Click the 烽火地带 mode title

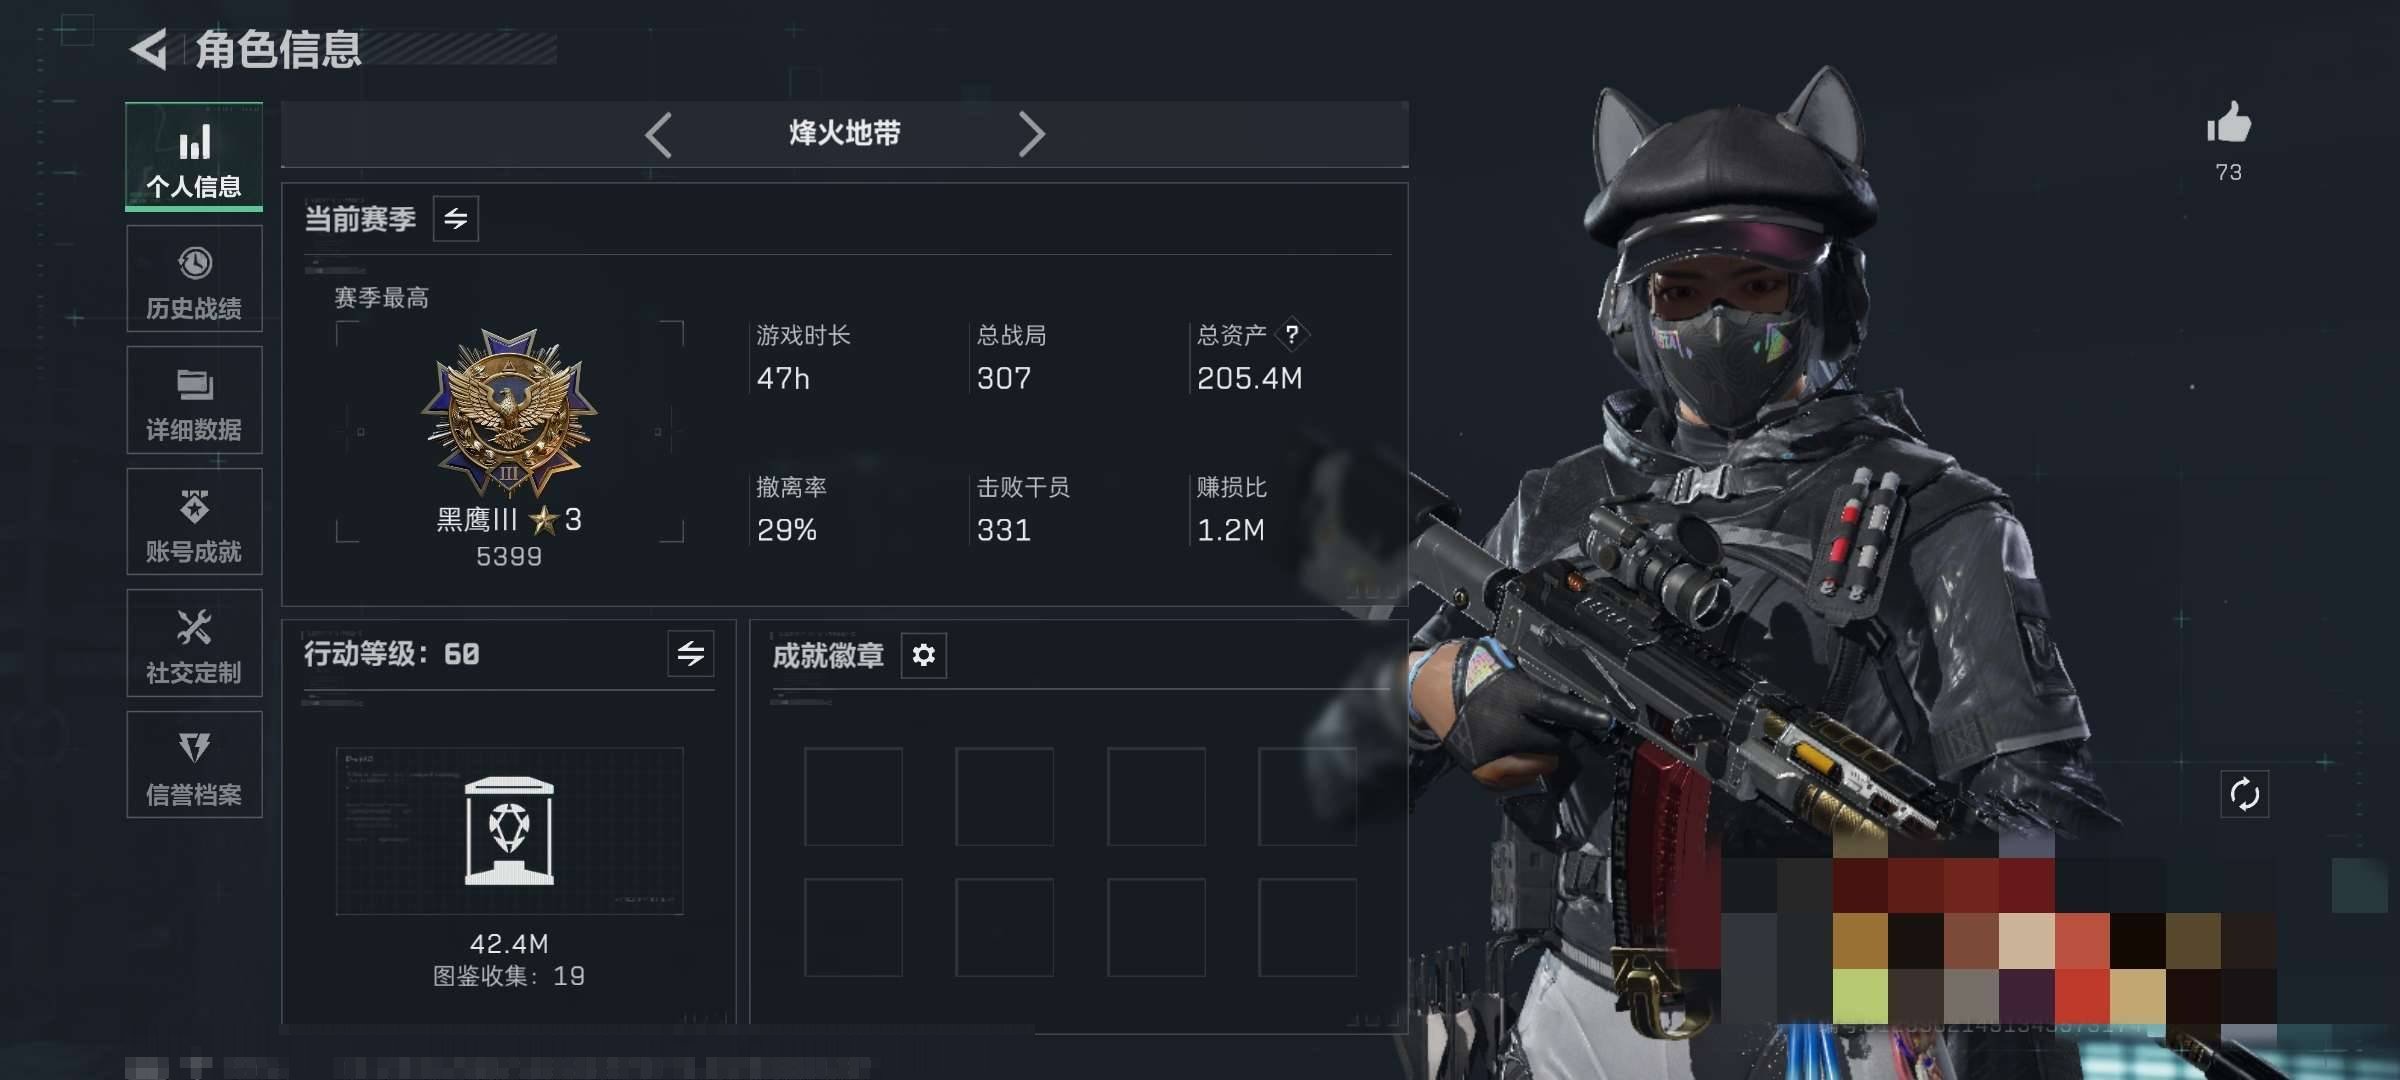tap(845, 133)
